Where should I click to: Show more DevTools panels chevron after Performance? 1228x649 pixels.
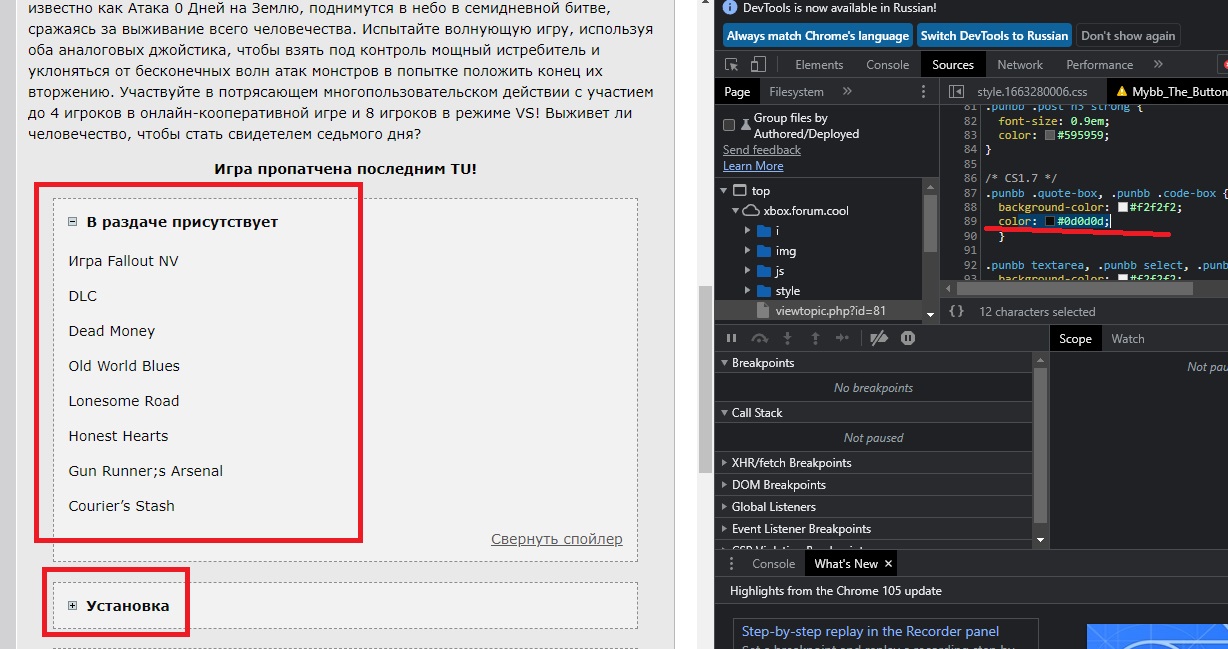1158,65
